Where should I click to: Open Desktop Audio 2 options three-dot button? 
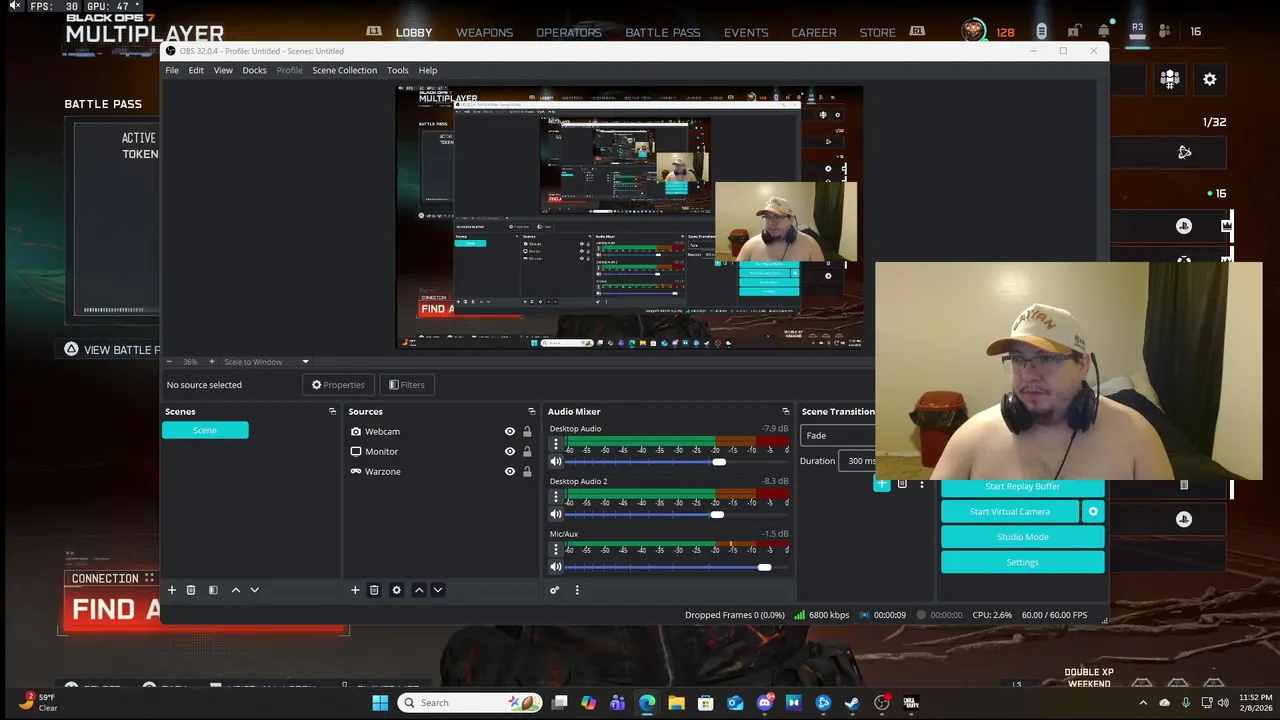coord(556,497)
